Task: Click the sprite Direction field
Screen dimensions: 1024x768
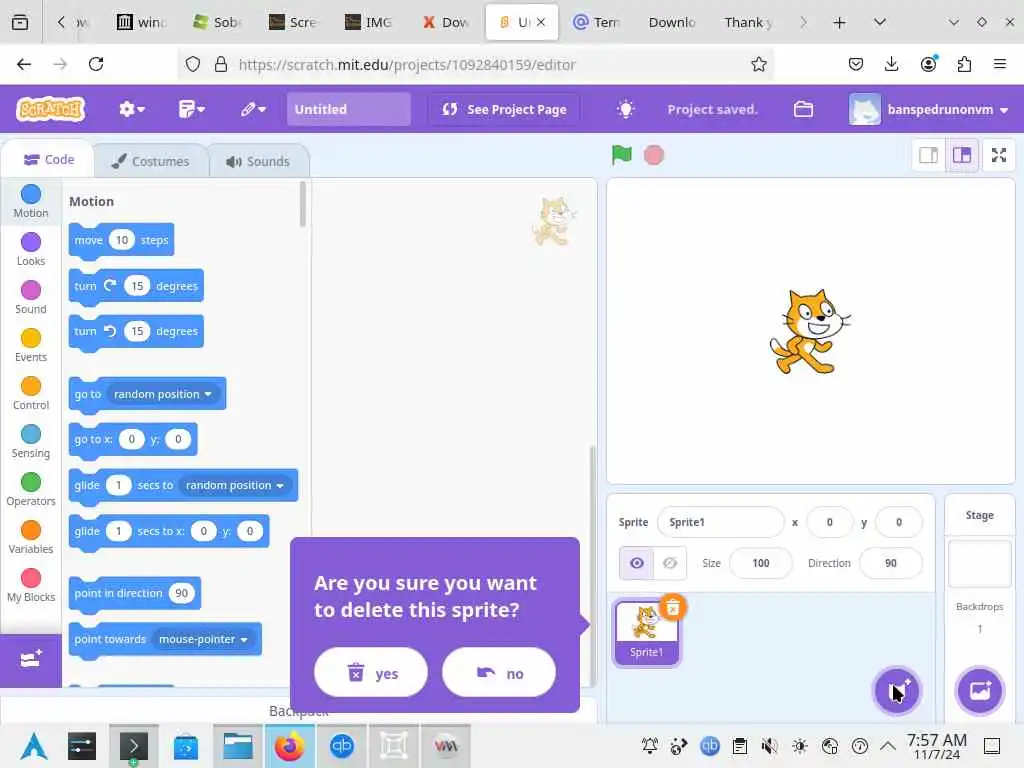Action: 891,563
